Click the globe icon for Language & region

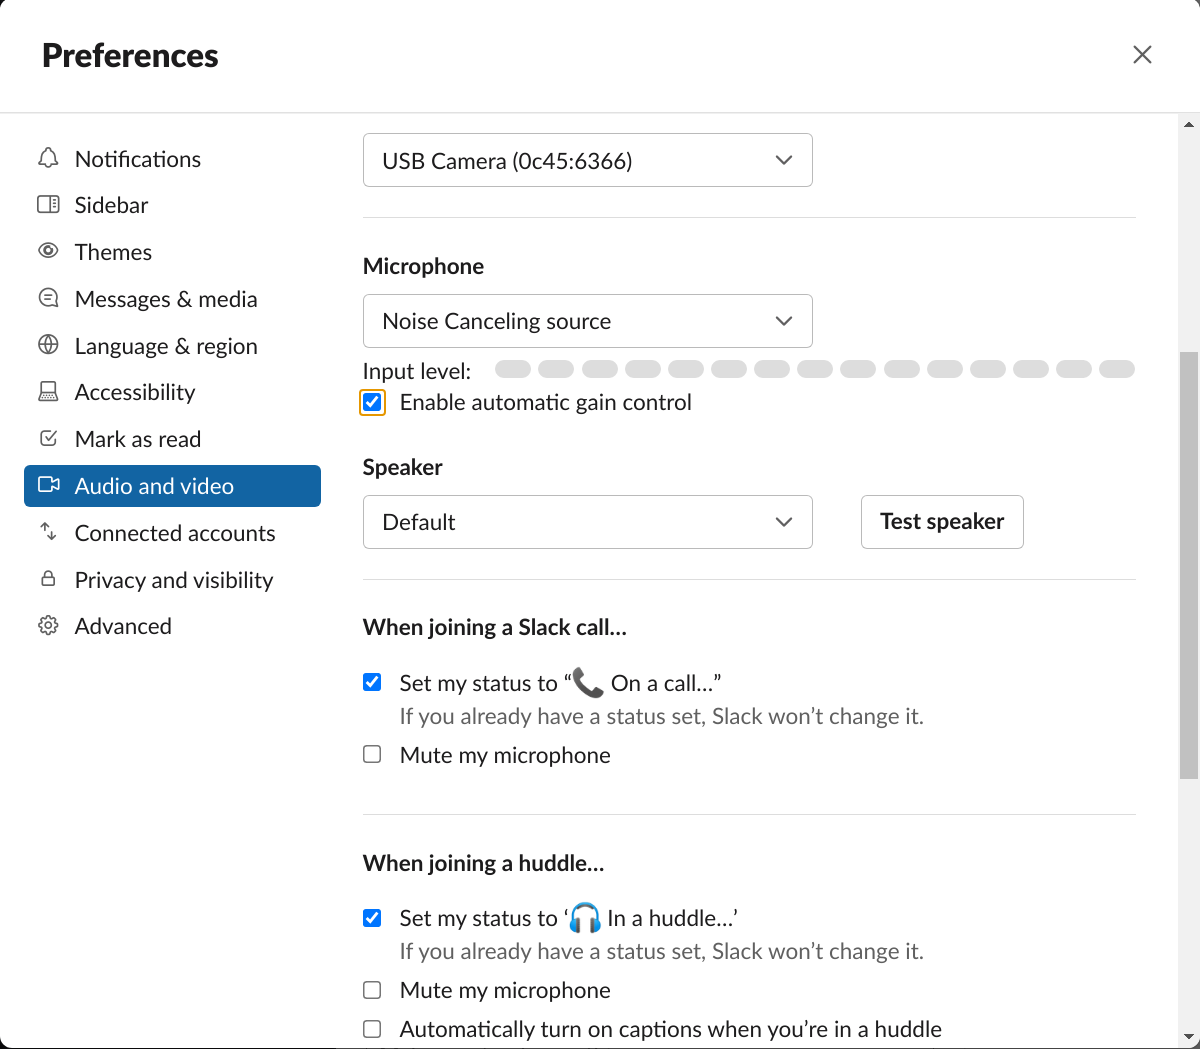(x=48, y=345)
